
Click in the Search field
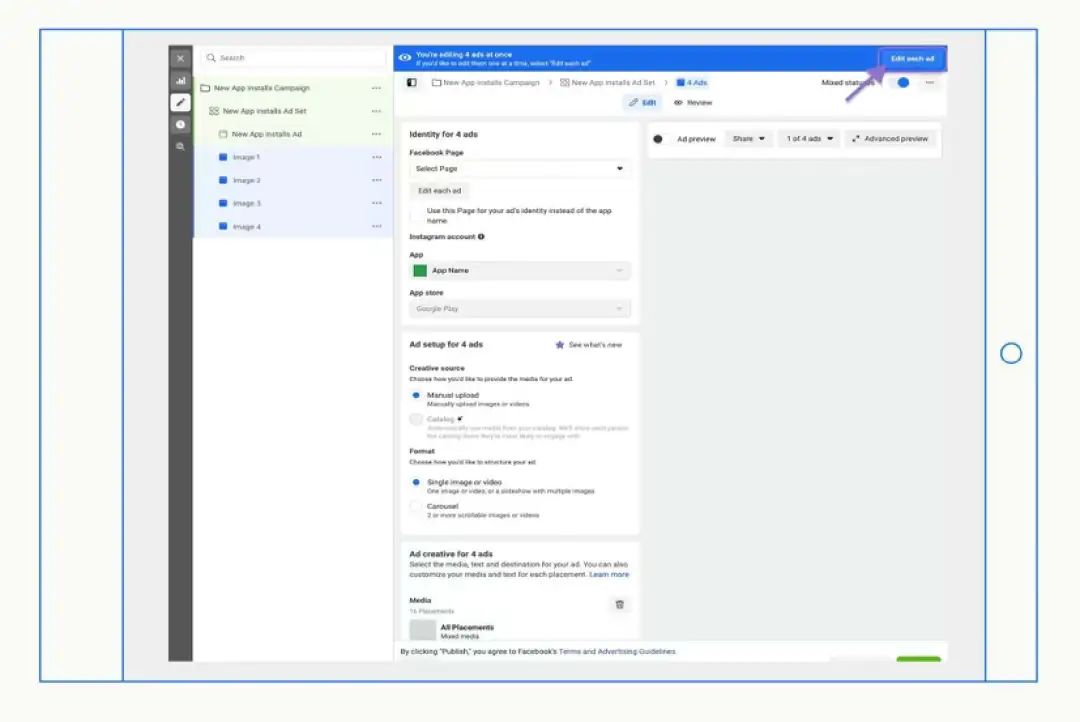[x=293, y=58]
